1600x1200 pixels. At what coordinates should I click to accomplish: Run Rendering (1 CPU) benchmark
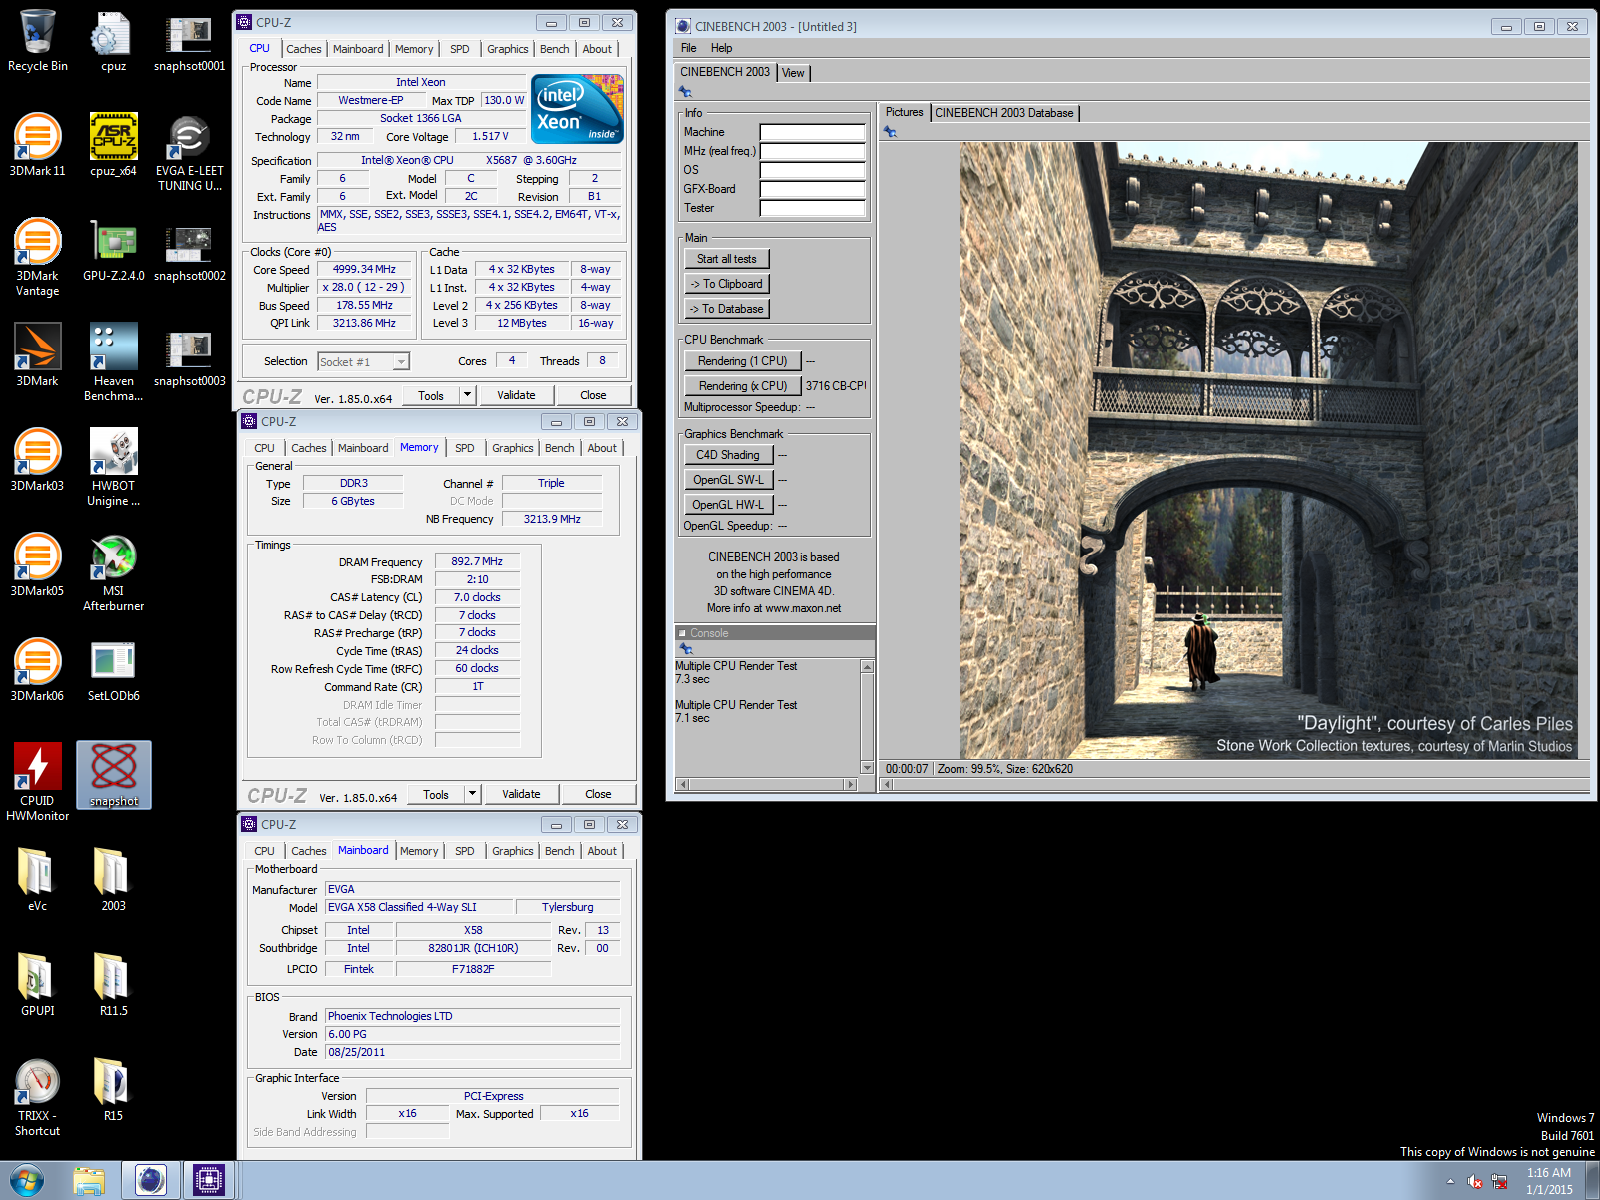point(743,361)
